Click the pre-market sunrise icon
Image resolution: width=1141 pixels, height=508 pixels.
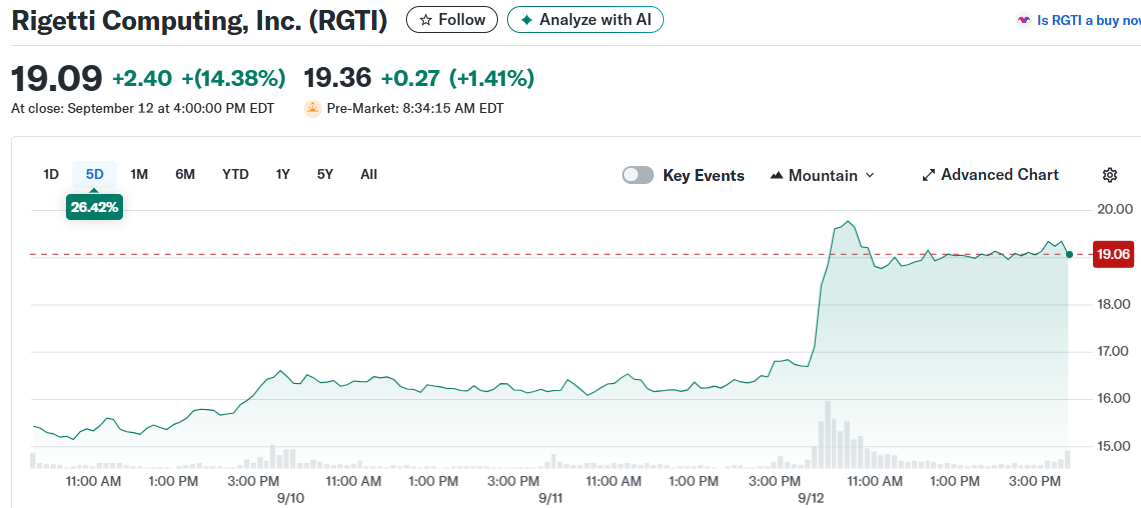(x=312, y=108)
